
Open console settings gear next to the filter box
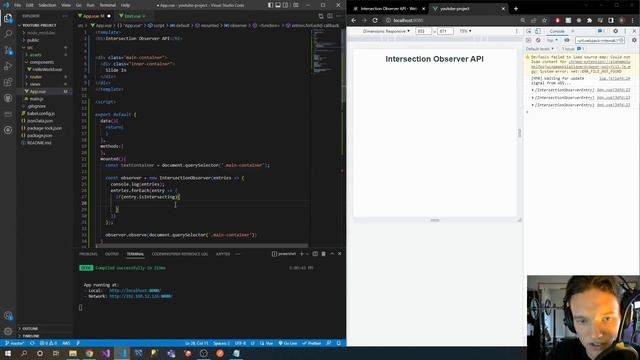coord(634,40)
